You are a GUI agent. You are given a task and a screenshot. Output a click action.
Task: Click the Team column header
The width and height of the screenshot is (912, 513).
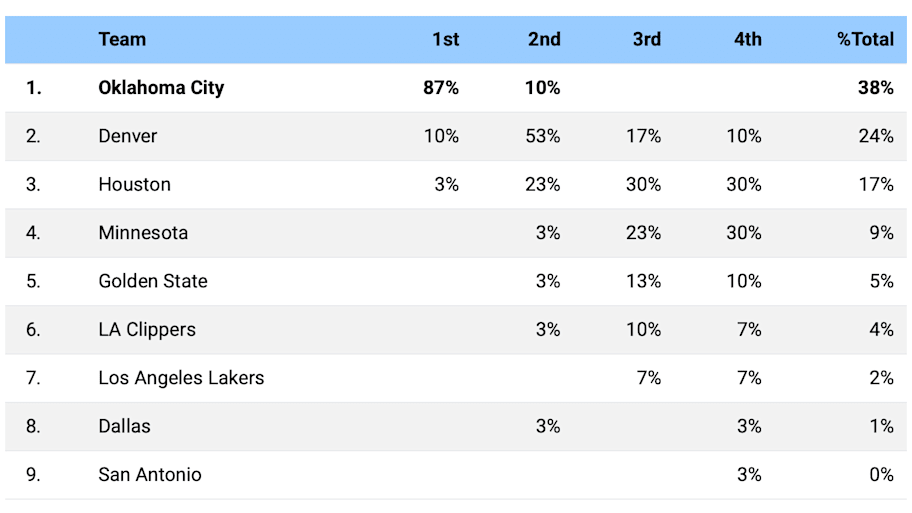[122, 40]
